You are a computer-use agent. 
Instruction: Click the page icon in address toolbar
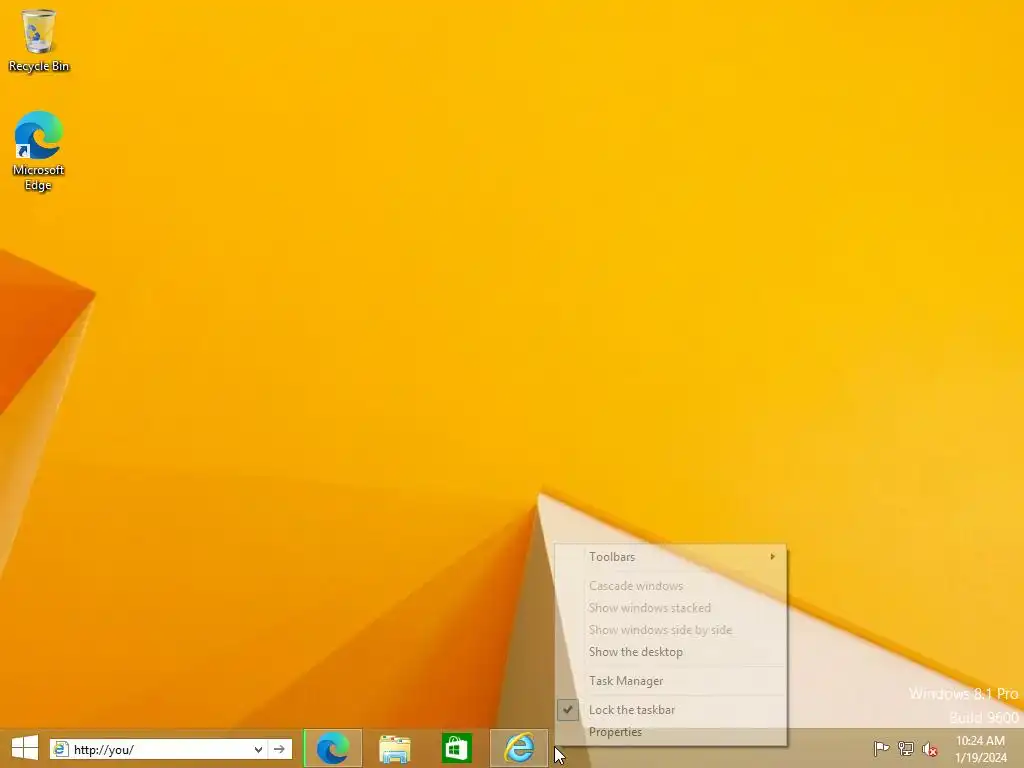point(61,749)
